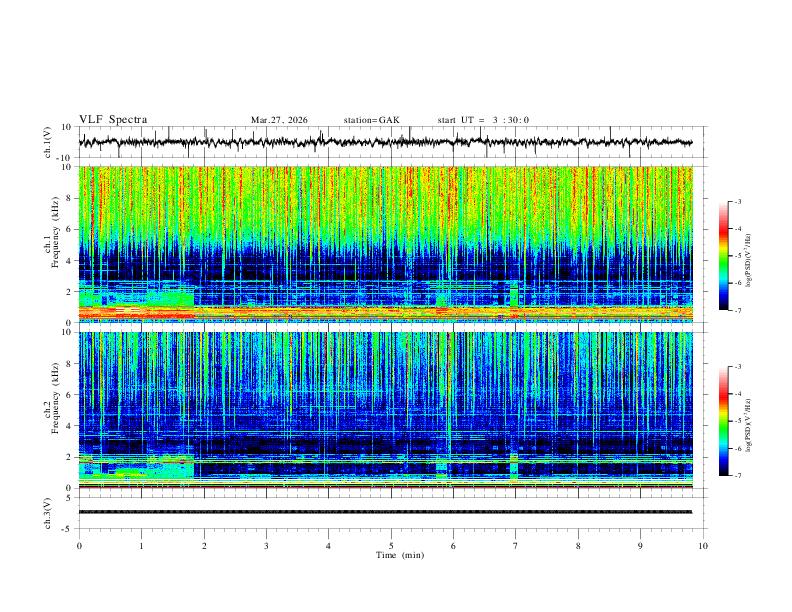Click the "ch.3(V)" axis label
792x612 pixels.
(48, 513)
